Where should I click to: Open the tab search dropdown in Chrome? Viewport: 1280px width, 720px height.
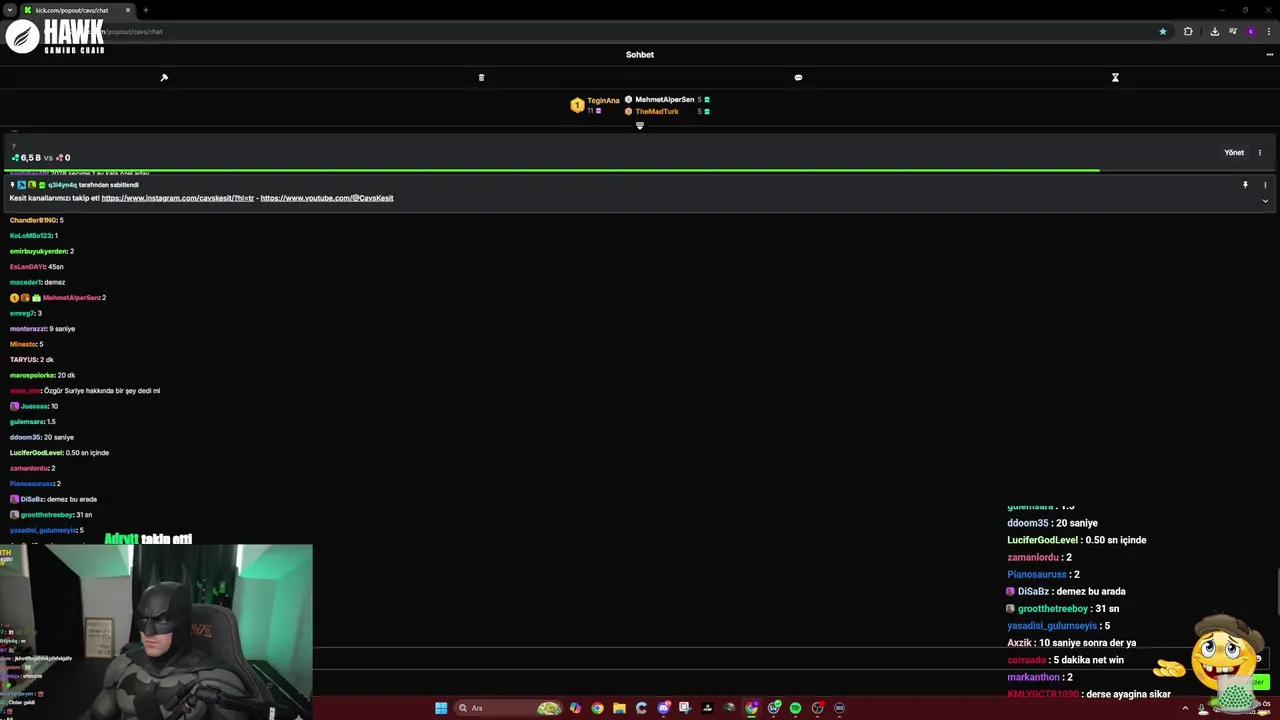pos(9,10)
